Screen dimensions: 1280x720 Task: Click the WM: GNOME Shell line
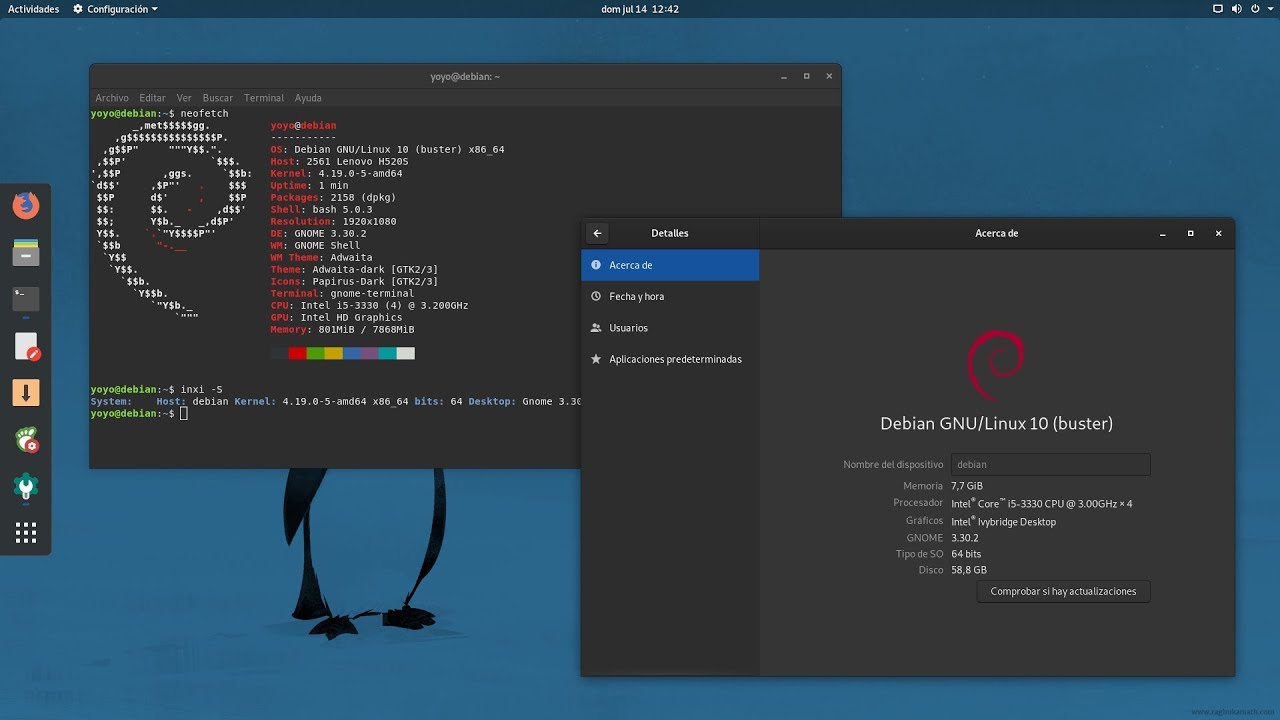pos(315,246)
